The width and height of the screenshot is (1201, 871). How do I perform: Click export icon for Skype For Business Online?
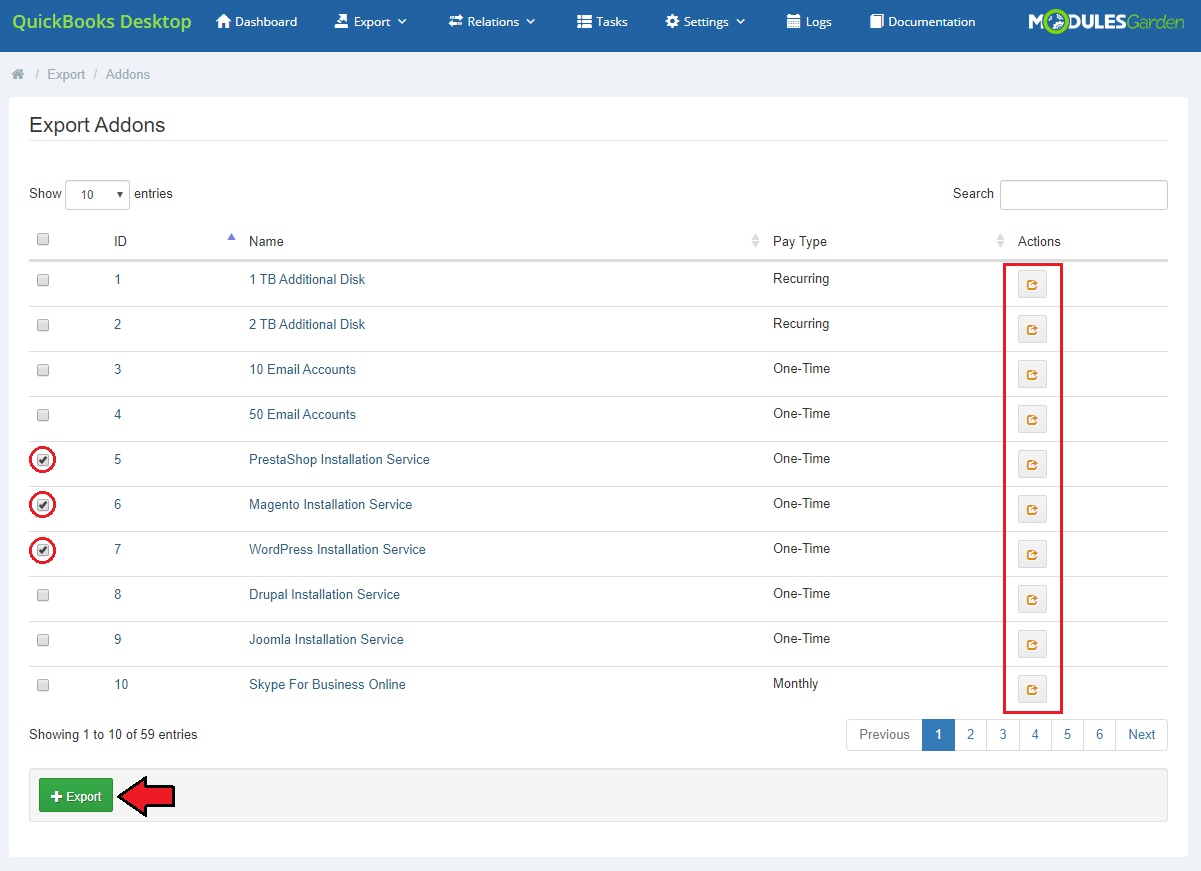(x=1032, y=689)
